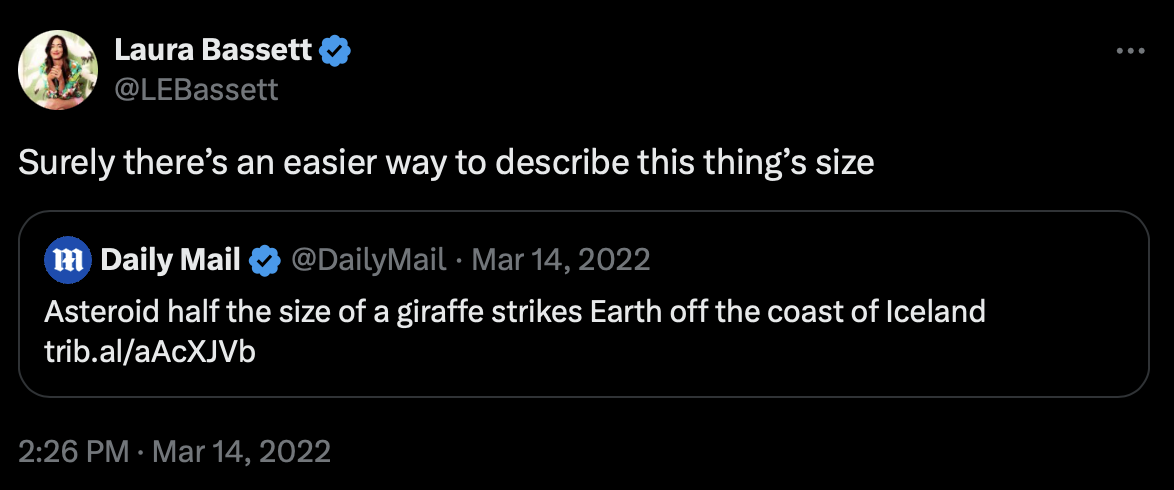Click the word "Asteroid" starting the quoted headline
The image size is (1174, 490).
(87, 313)
